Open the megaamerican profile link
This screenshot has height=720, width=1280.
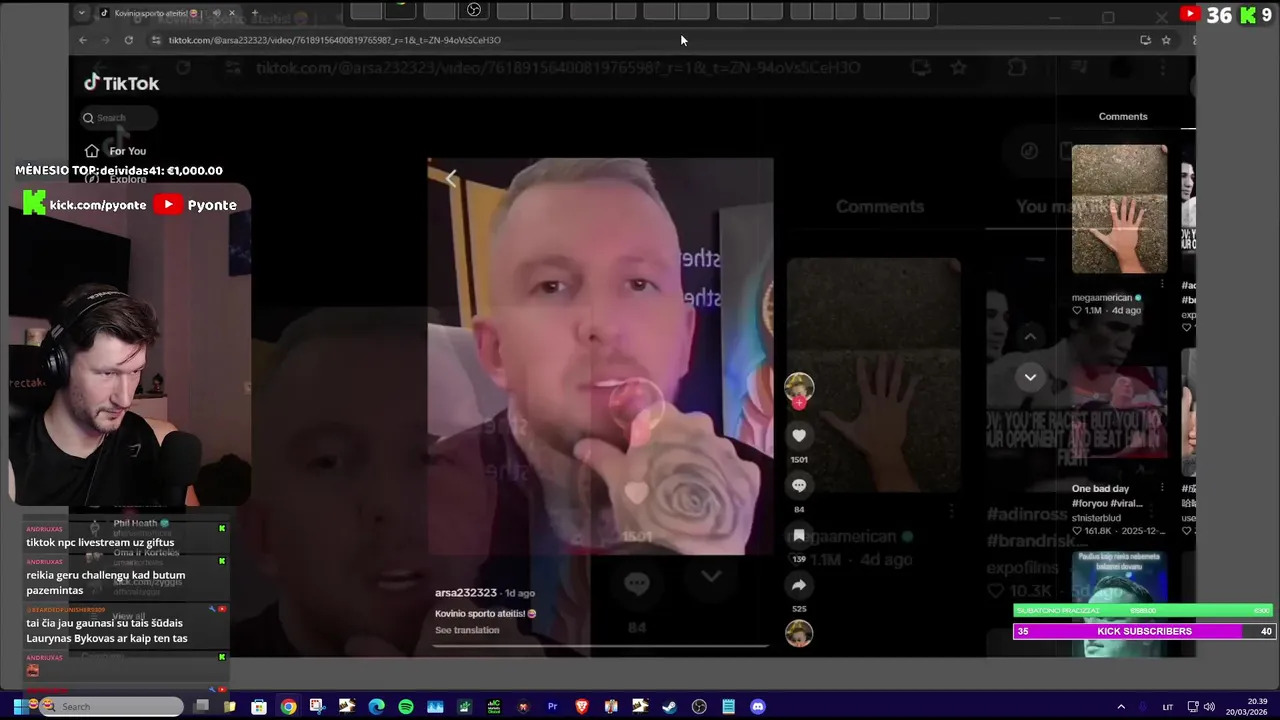tap(1101, 297)
